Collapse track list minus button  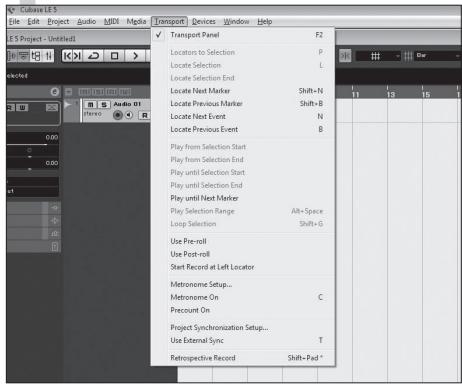click(68, 91)
